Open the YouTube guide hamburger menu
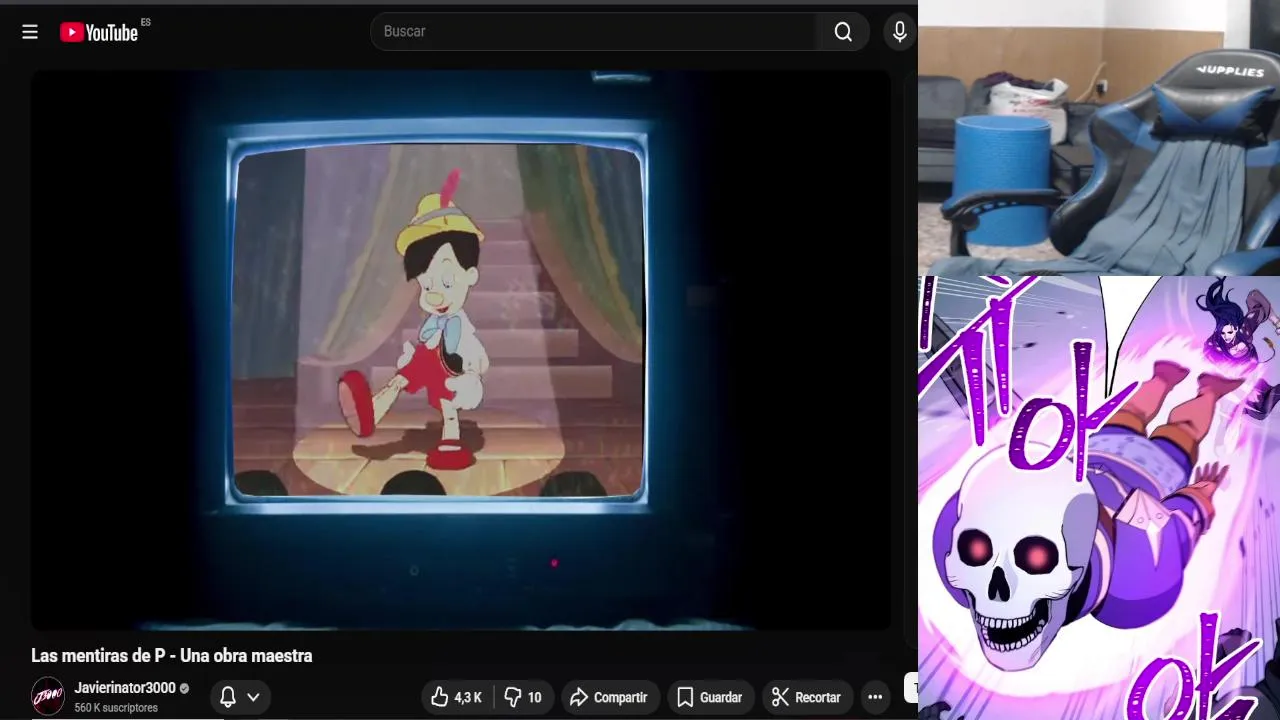Image resolution: width=1280 pixels, height=720 pixels. click(x=30, y=32)
